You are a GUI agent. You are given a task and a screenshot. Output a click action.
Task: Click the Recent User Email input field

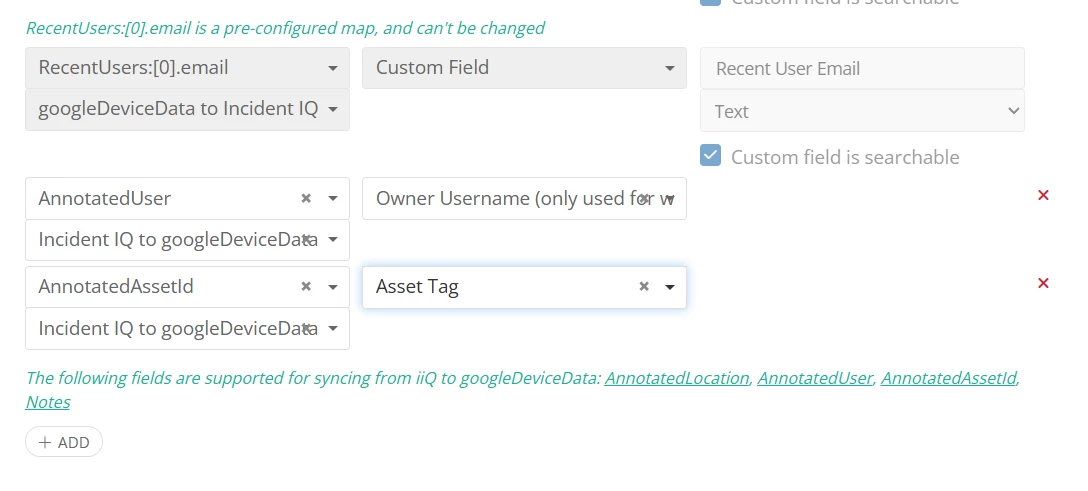[x=862, y=69]
